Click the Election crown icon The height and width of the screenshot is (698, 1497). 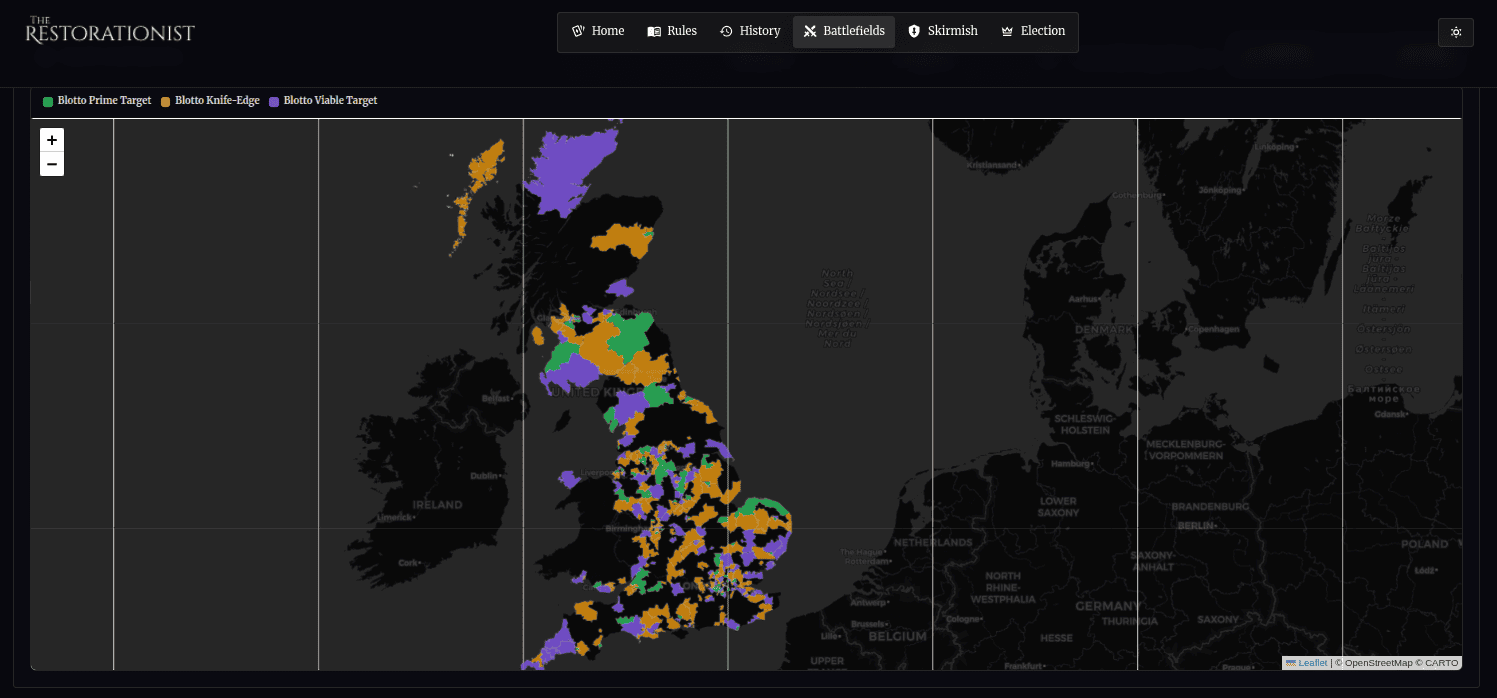click(1007, 31)
